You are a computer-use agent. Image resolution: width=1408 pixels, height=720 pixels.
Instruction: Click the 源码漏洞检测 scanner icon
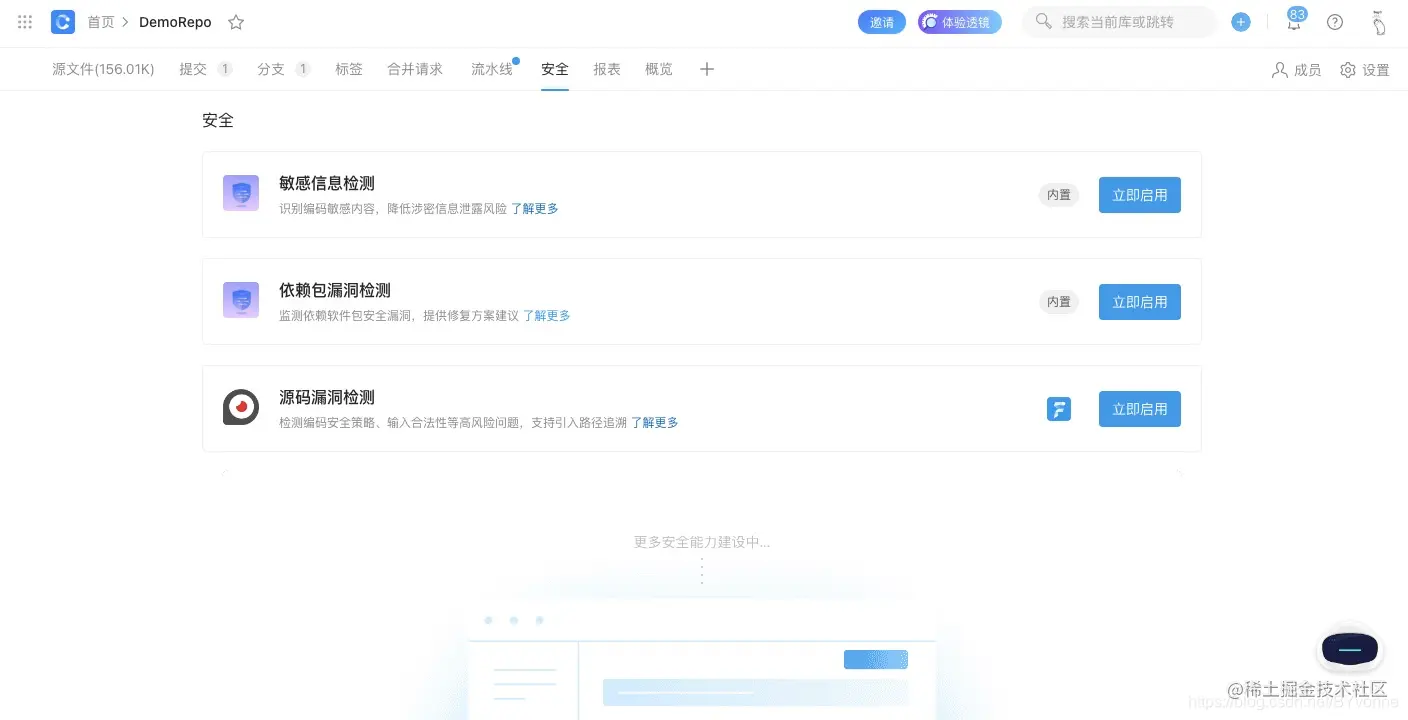point(241,407)
